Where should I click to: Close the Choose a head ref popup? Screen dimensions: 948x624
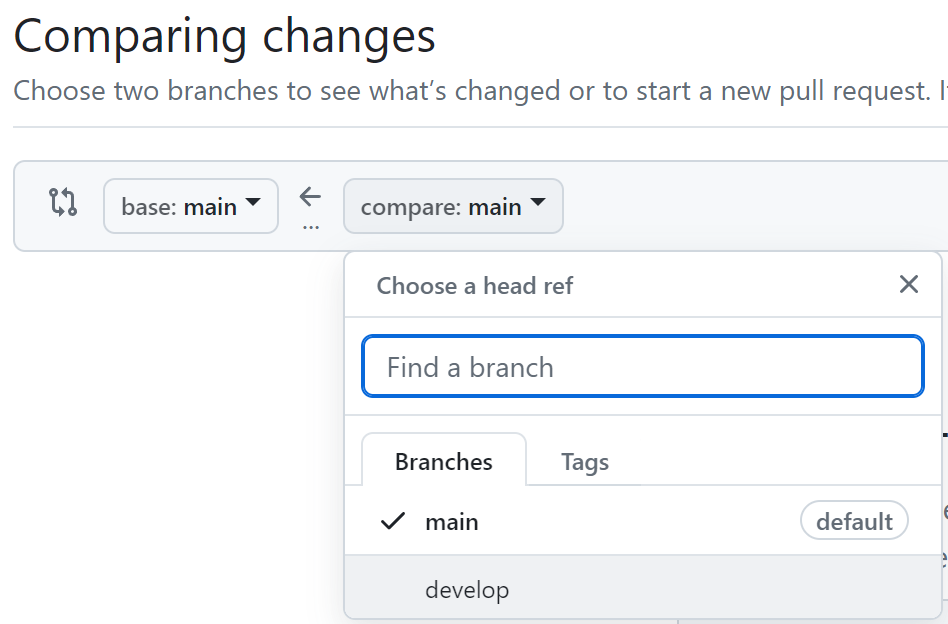[x=909, y=284]
